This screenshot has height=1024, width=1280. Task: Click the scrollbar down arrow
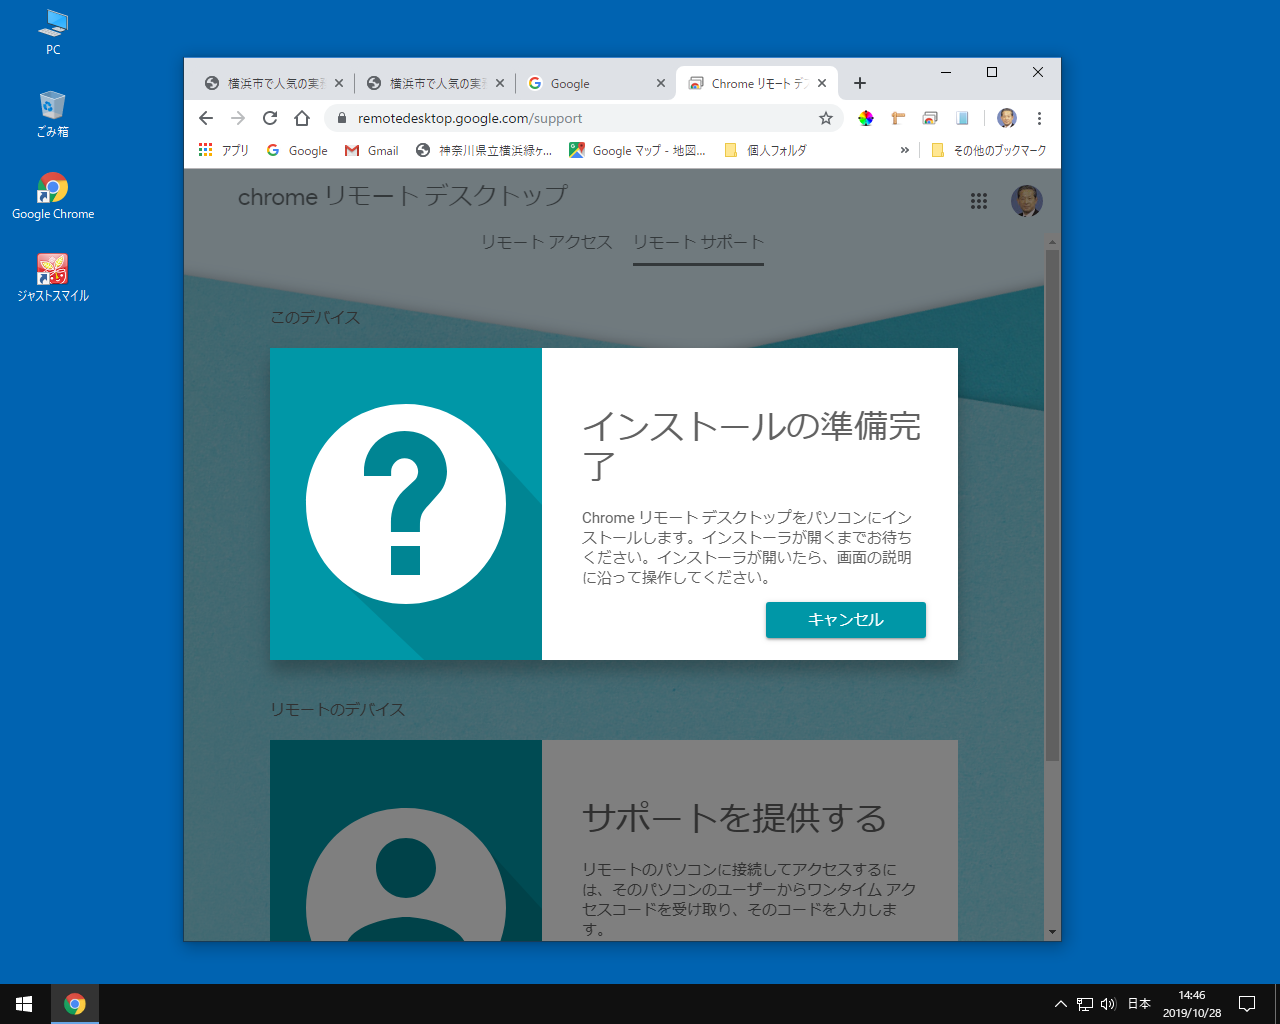point(1052,932)
